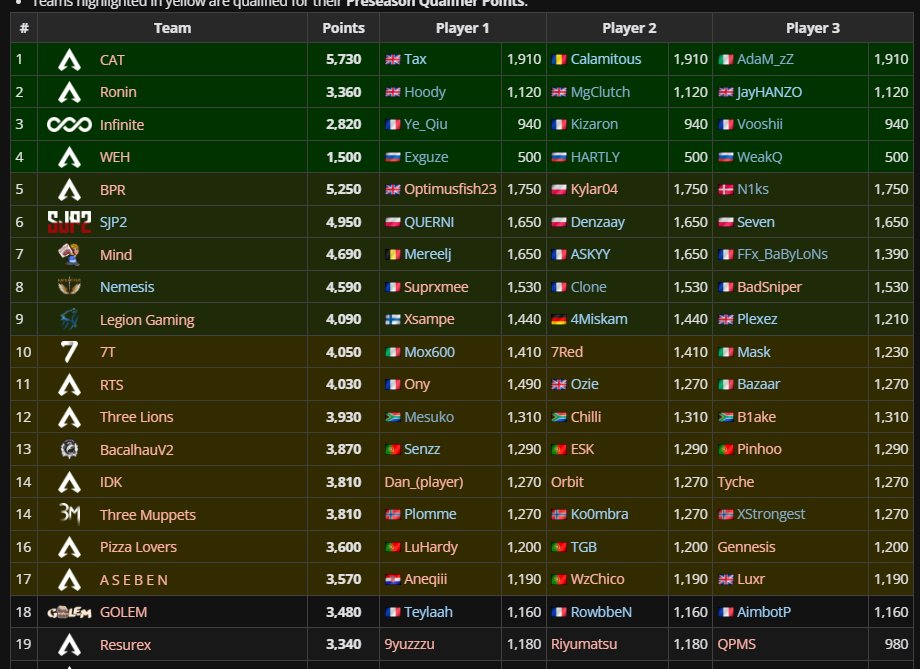
Task: Click the Croatian flag beside Aneqiii
Action: point(393,580)
